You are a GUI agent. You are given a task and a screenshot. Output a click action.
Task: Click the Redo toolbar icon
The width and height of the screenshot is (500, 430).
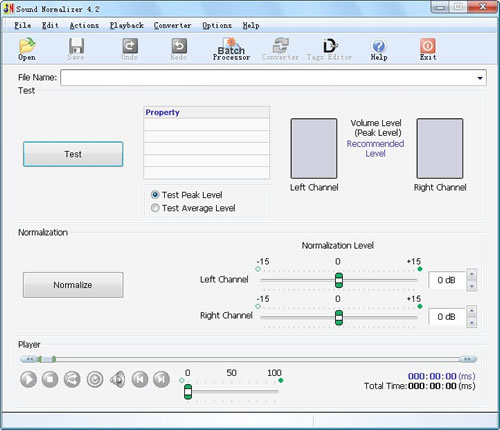point(179,49)
